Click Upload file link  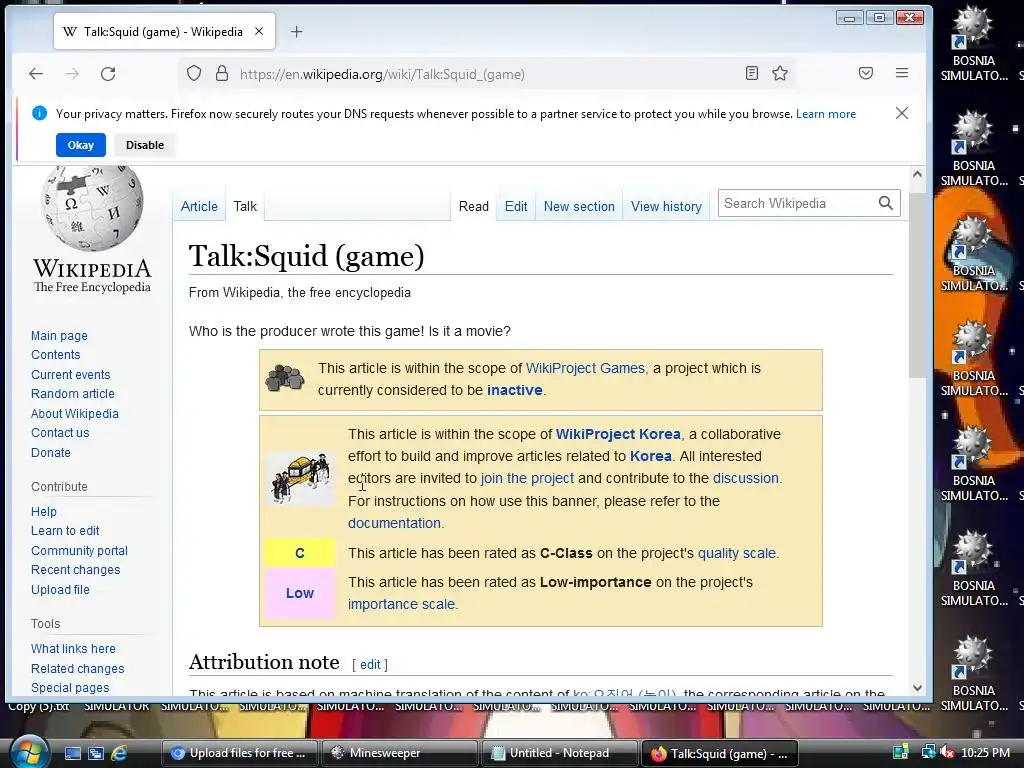click(x=60, y=590)
